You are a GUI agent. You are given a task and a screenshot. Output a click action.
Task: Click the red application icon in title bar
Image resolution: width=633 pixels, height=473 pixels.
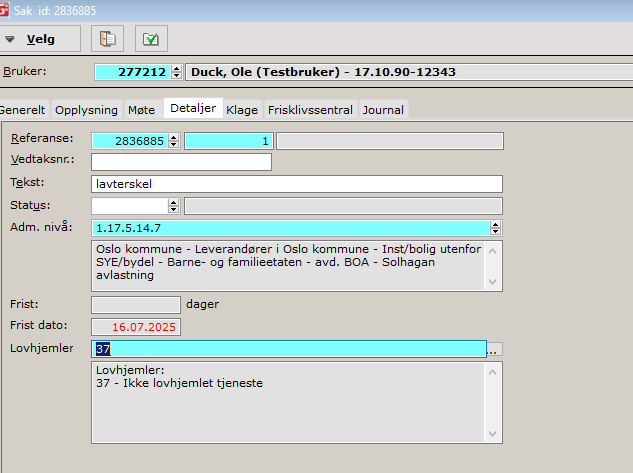(x=4, y=9)
